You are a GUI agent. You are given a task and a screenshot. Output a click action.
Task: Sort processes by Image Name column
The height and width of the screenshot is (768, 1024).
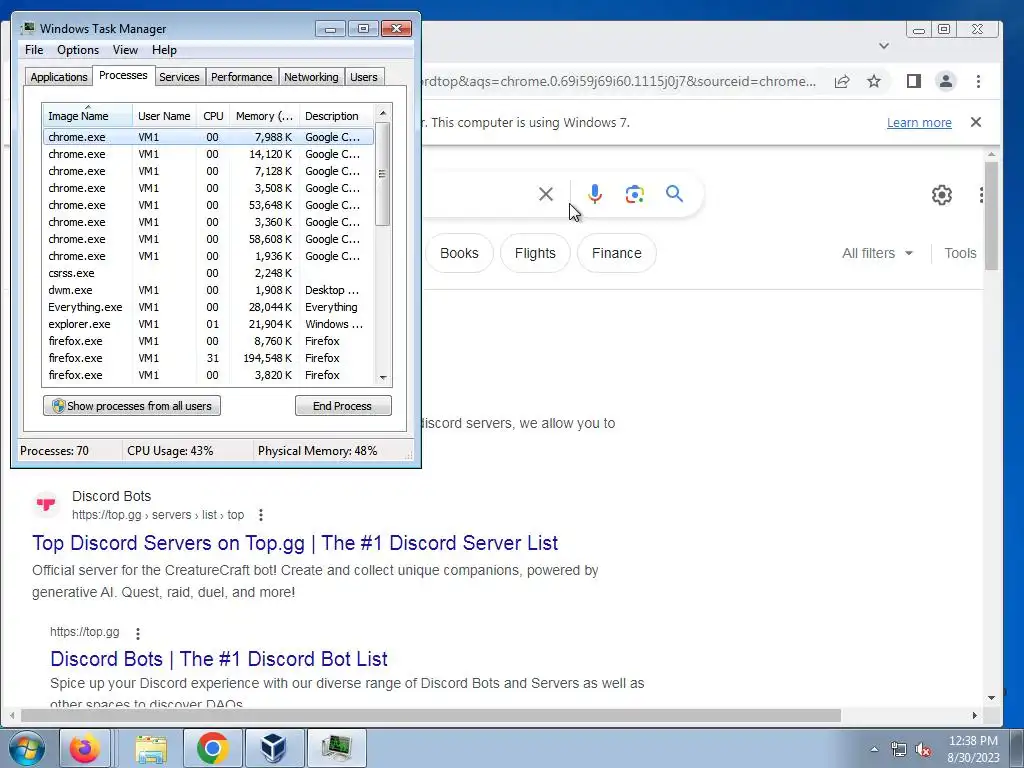point(88,116)
